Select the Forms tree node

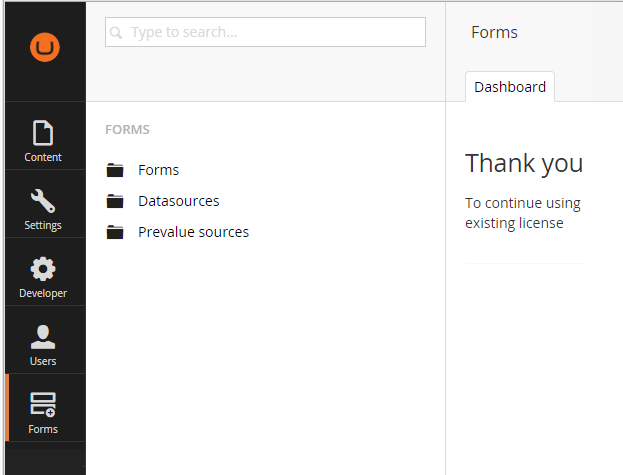coord(159,170)
